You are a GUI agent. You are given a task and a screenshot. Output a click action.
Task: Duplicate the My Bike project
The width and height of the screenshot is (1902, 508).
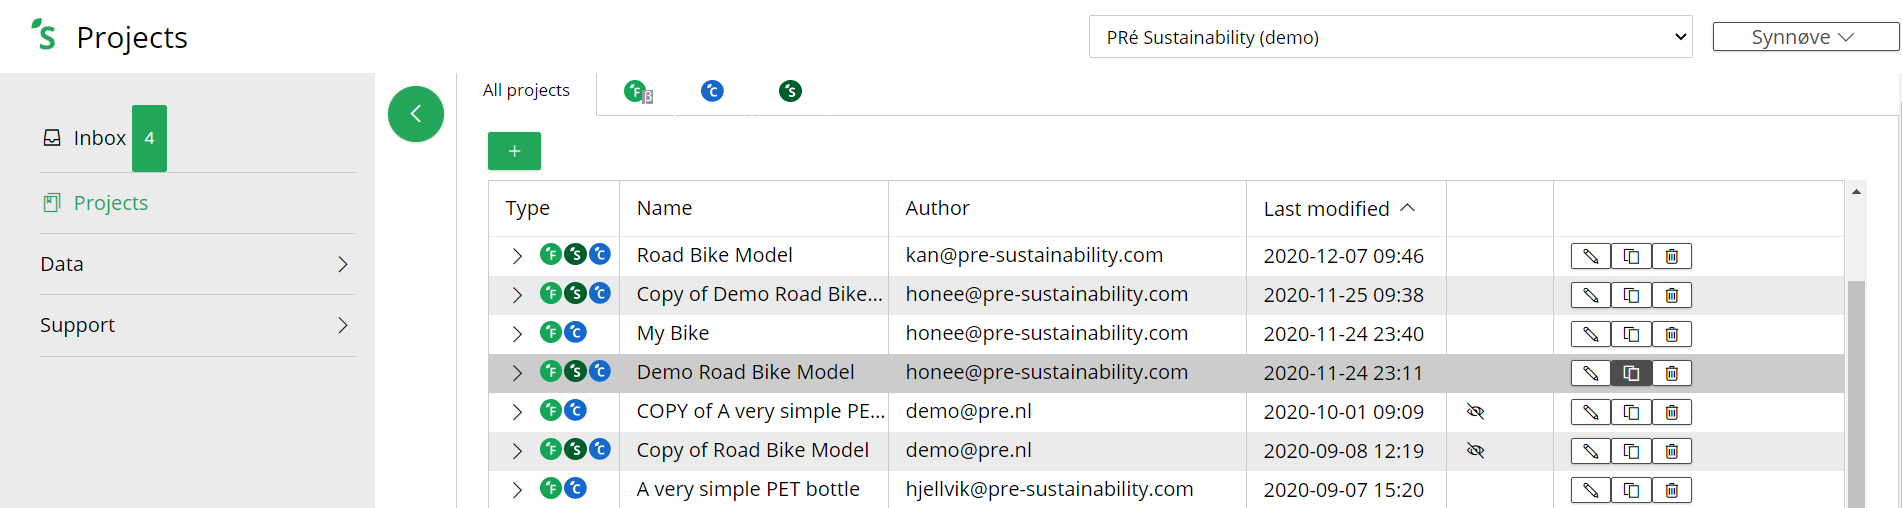tap(1631, 334)
